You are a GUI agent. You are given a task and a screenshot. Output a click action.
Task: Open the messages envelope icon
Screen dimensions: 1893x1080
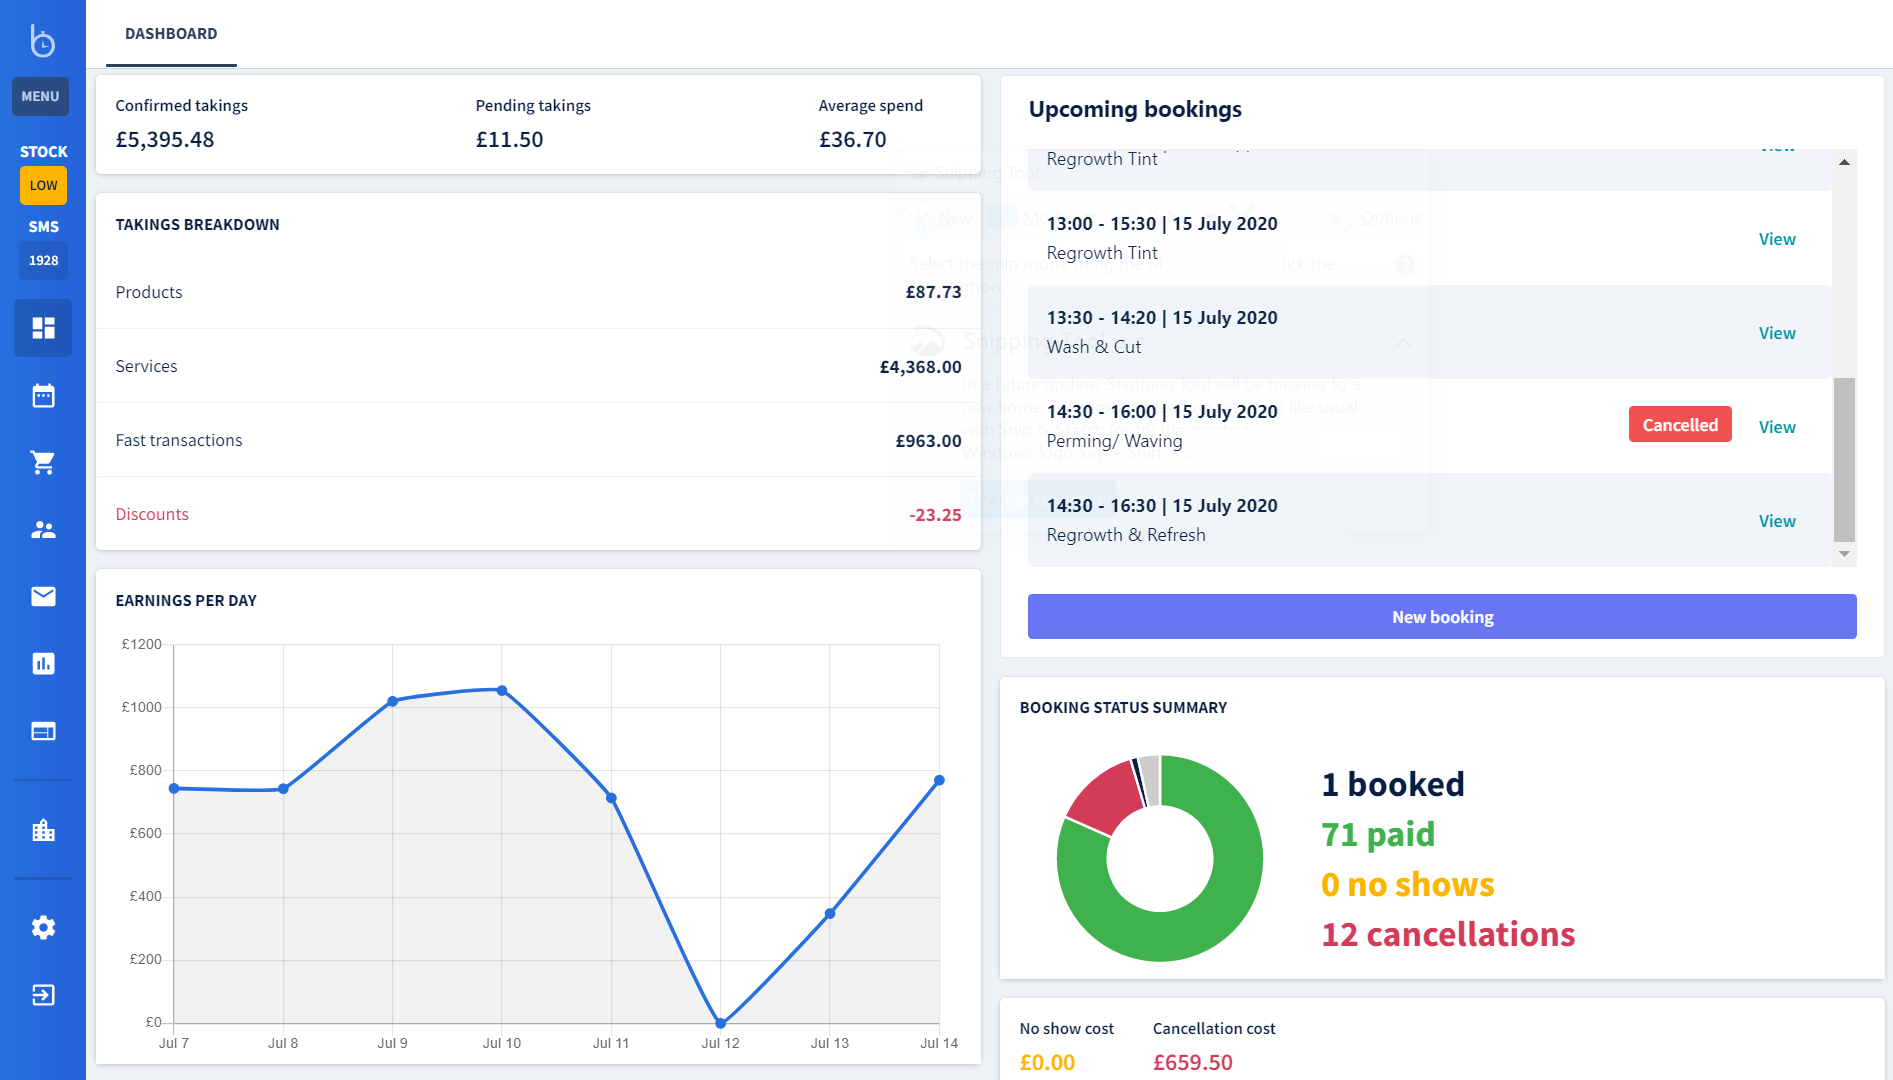point(43,596)
